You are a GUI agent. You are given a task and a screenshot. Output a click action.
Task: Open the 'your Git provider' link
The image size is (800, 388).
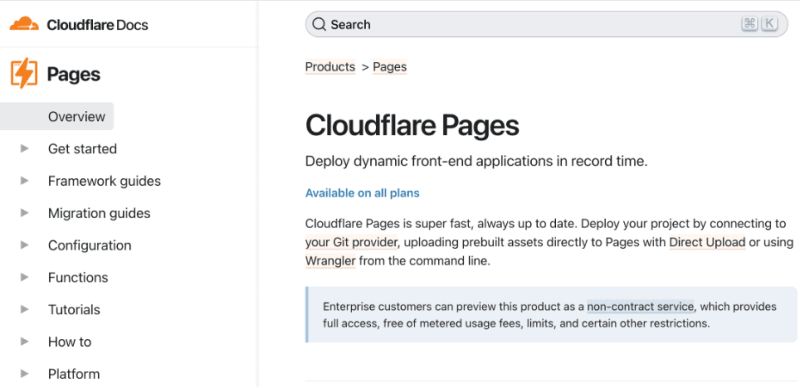[351, 242]
